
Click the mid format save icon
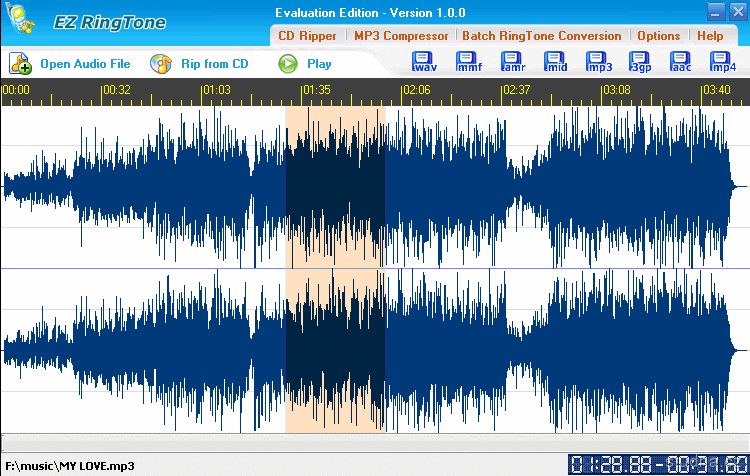(x=556, y=63)
